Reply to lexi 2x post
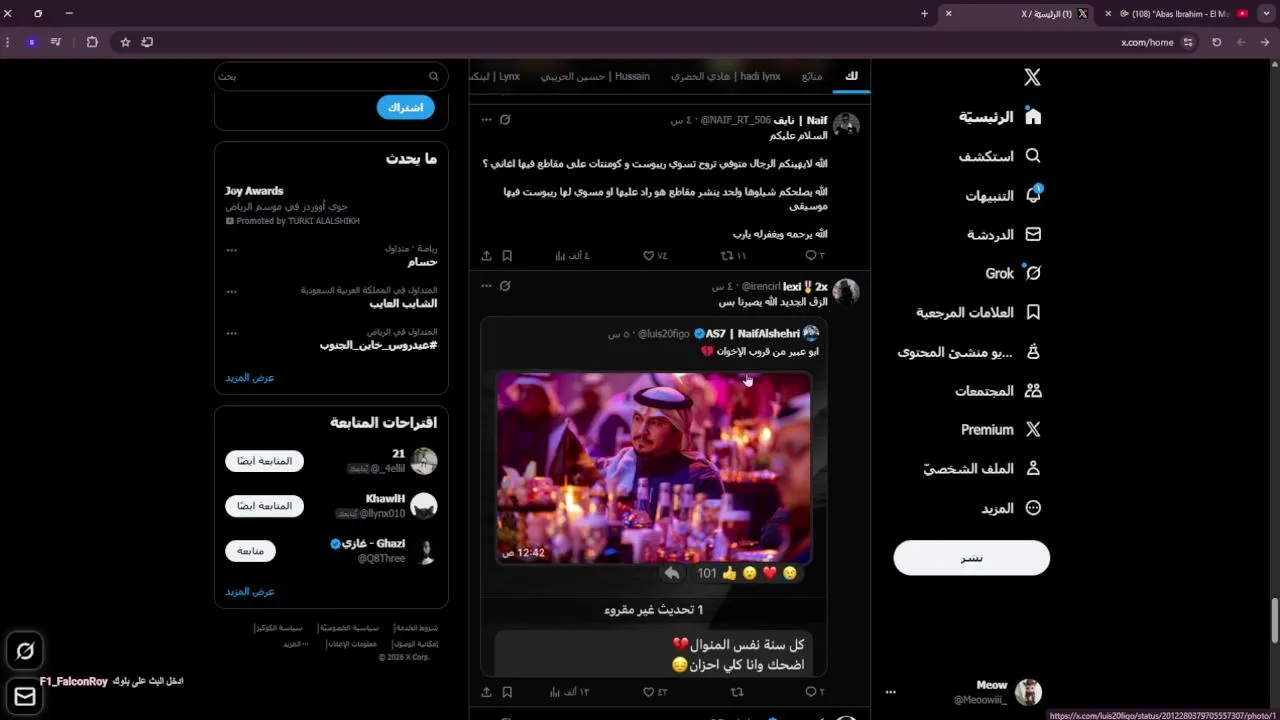Viewport: 1280px width, 720px height. pos(815,692)
